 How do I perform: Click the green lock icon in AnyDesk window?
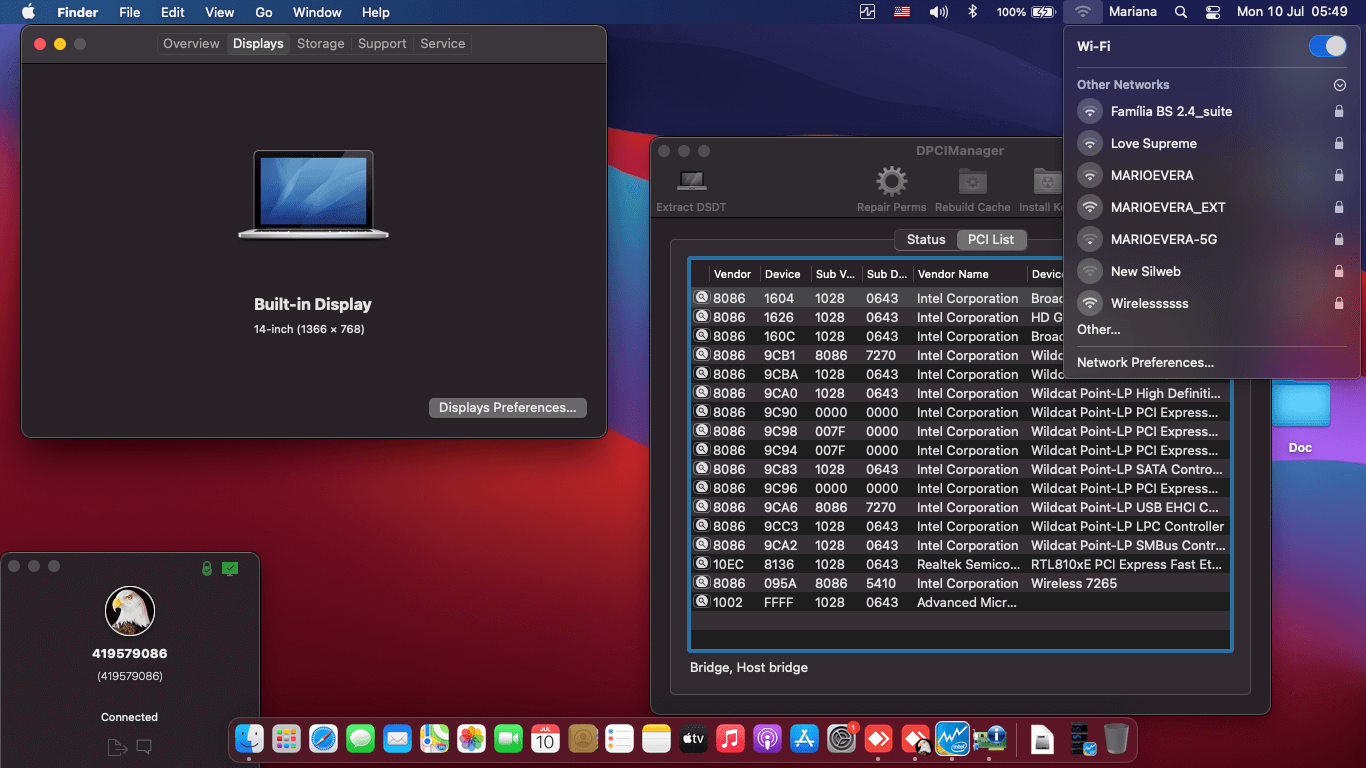point(206,568)
